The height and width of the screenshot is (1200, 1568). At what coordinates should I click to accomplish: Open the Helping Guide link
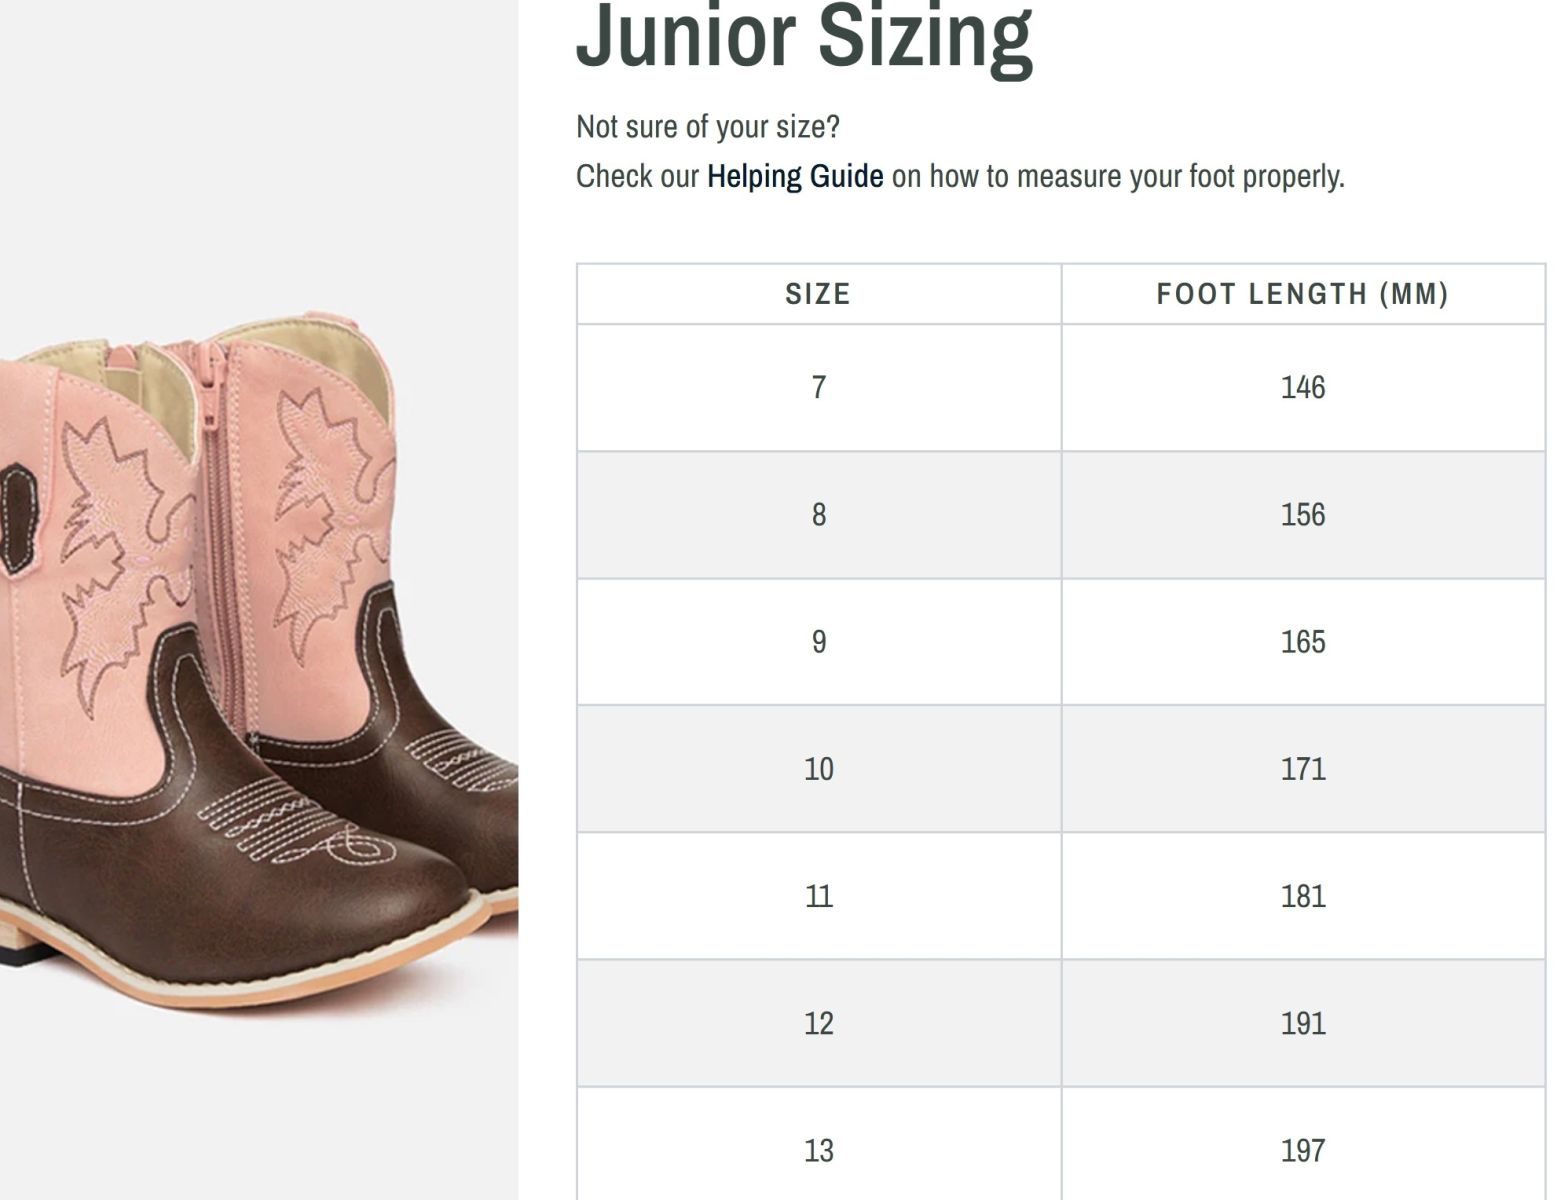pos(795,176)
